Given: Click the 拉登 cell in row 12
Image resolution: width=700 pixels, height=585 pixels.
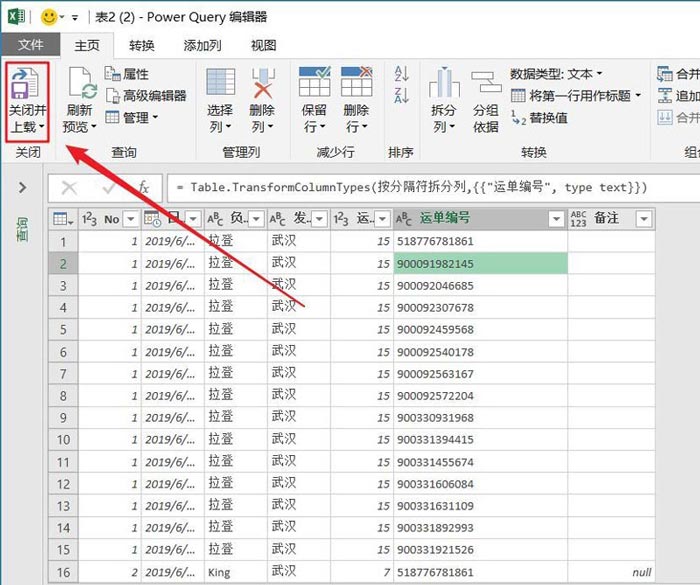Looking at the screenshot, I should 236,484.
